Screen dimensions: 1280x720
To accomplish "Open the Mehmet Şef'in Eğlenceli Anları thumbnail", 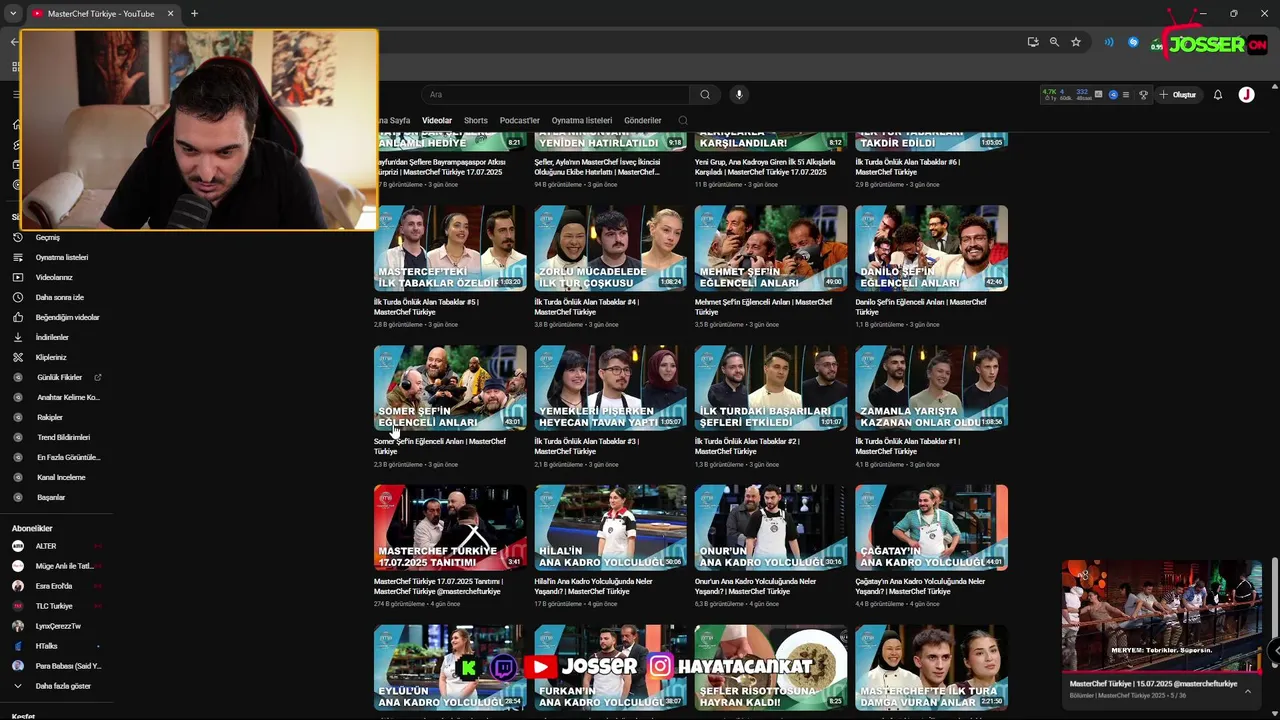I will coord(771,248).
